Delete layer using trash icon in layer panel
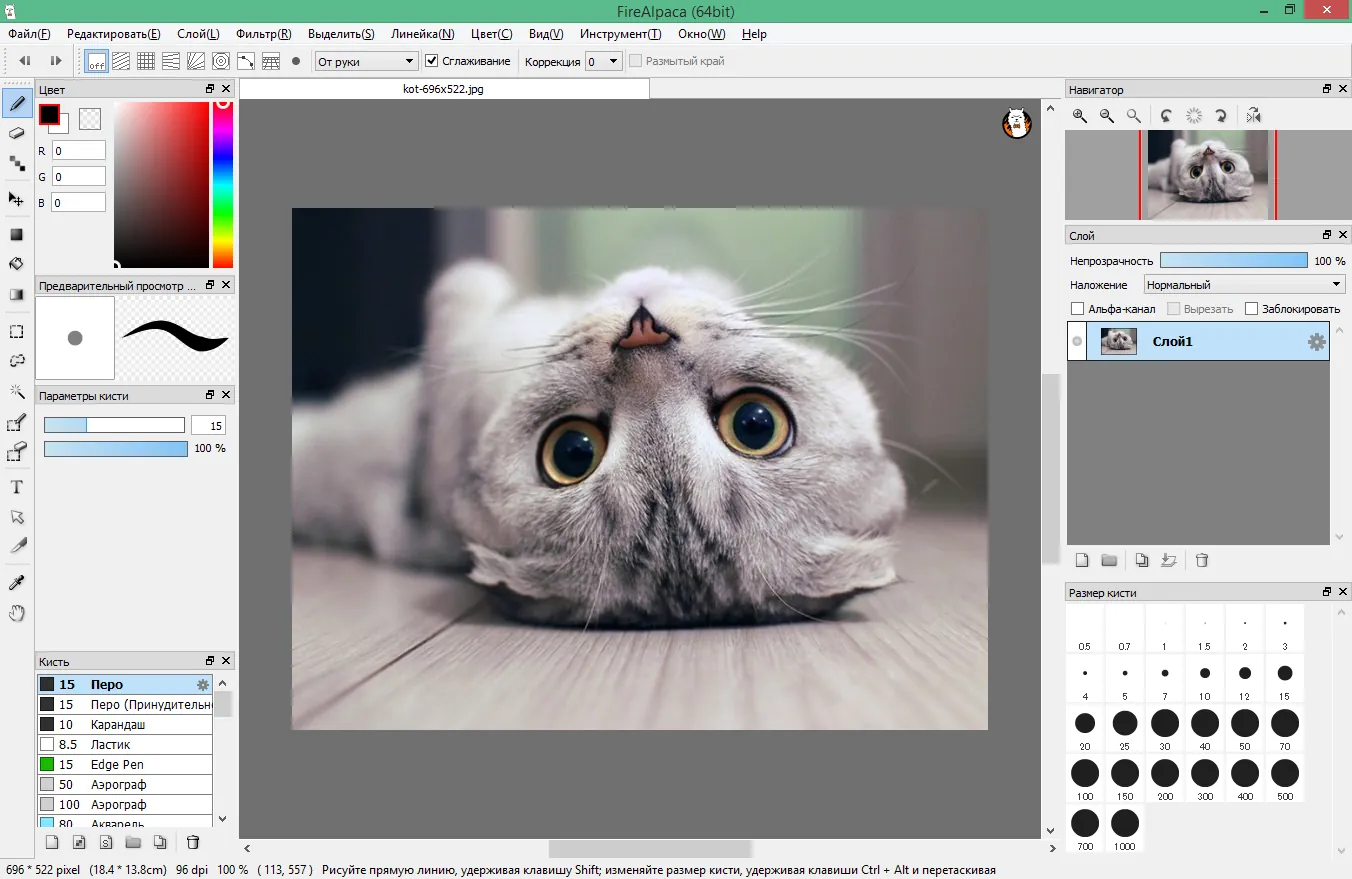1352x879 pixels. point(1203,560)
